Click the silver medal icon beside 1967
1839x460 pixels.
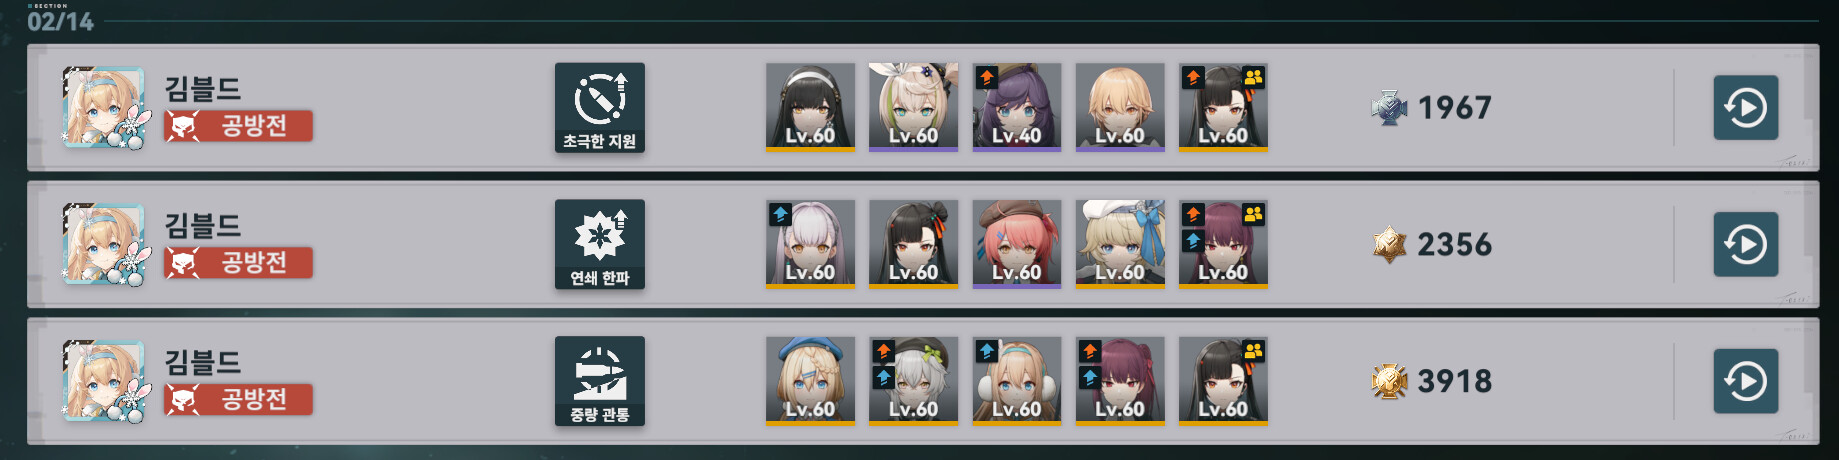1389,108
